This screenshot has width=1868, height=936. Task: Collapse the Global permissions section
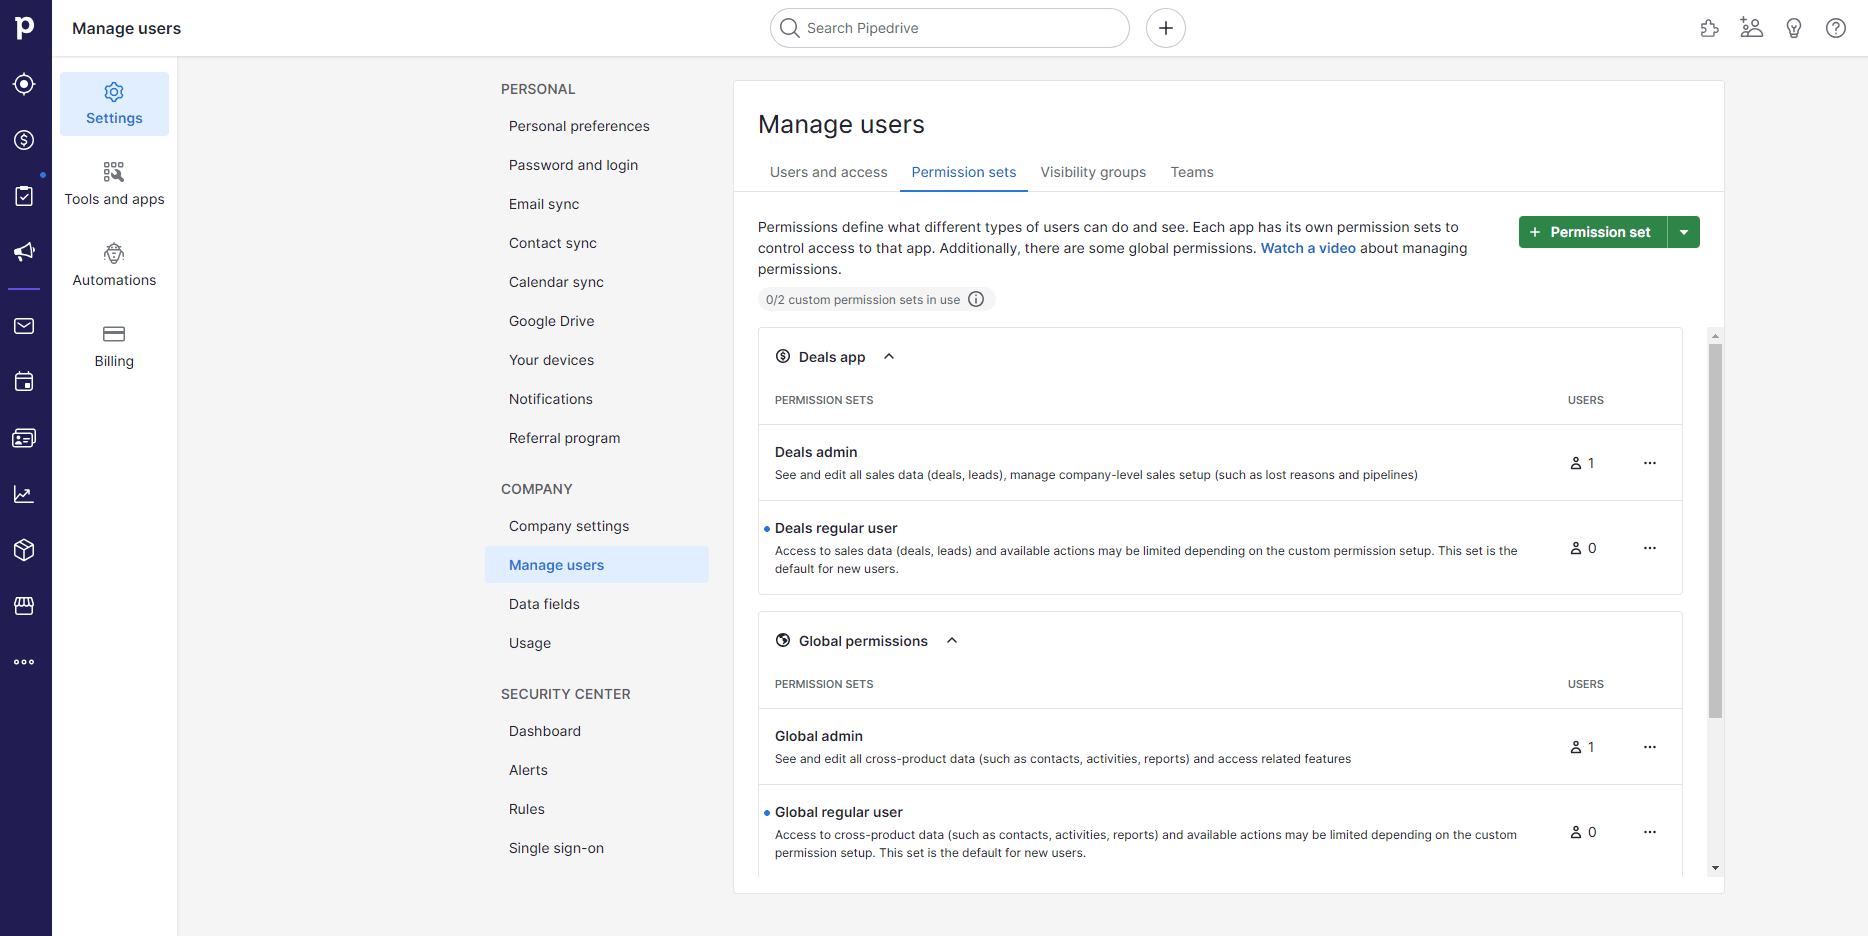952,641
